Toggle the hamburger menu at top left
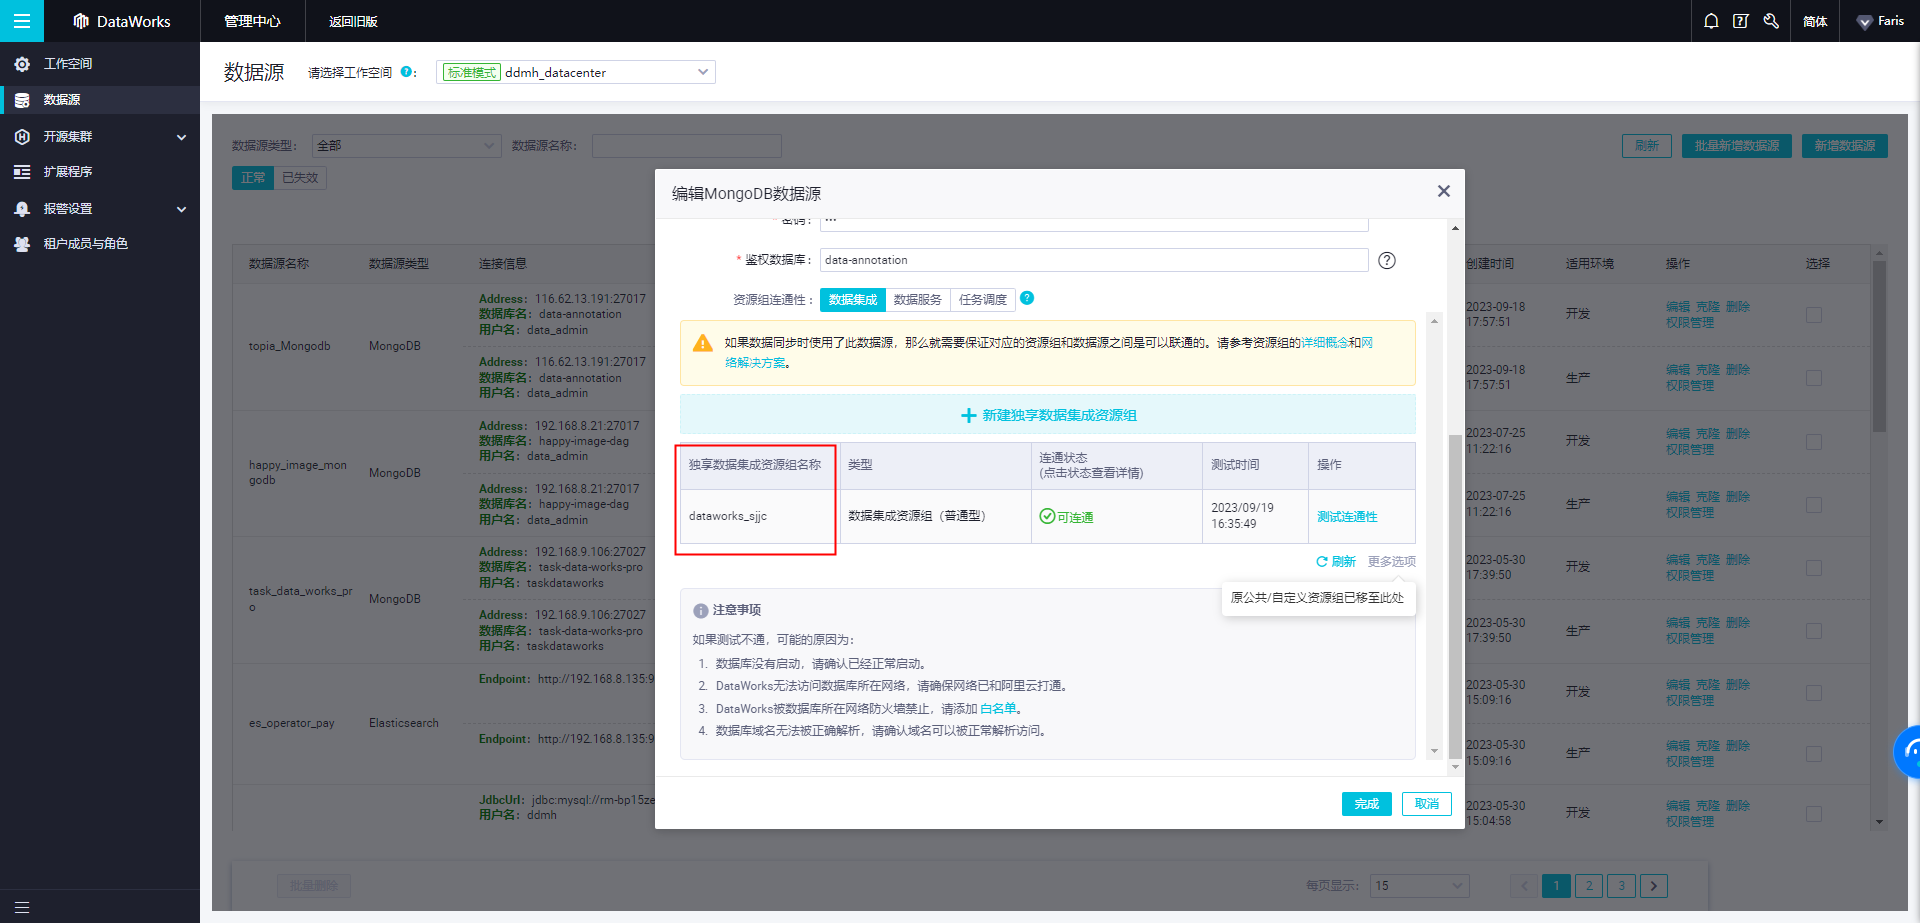1920x923 pixels. (x=21, y=21)
